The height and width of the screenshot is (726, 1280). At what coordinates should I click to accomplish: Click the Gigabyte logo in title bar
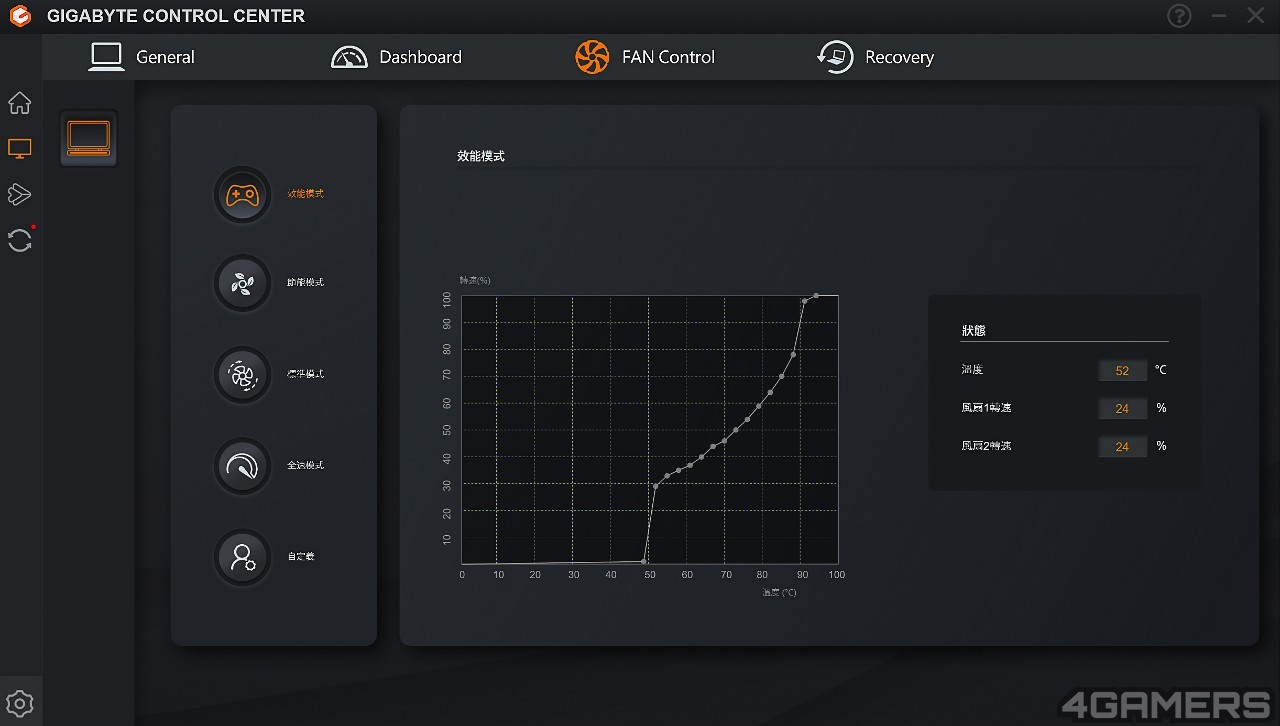(x=19, y=16)
